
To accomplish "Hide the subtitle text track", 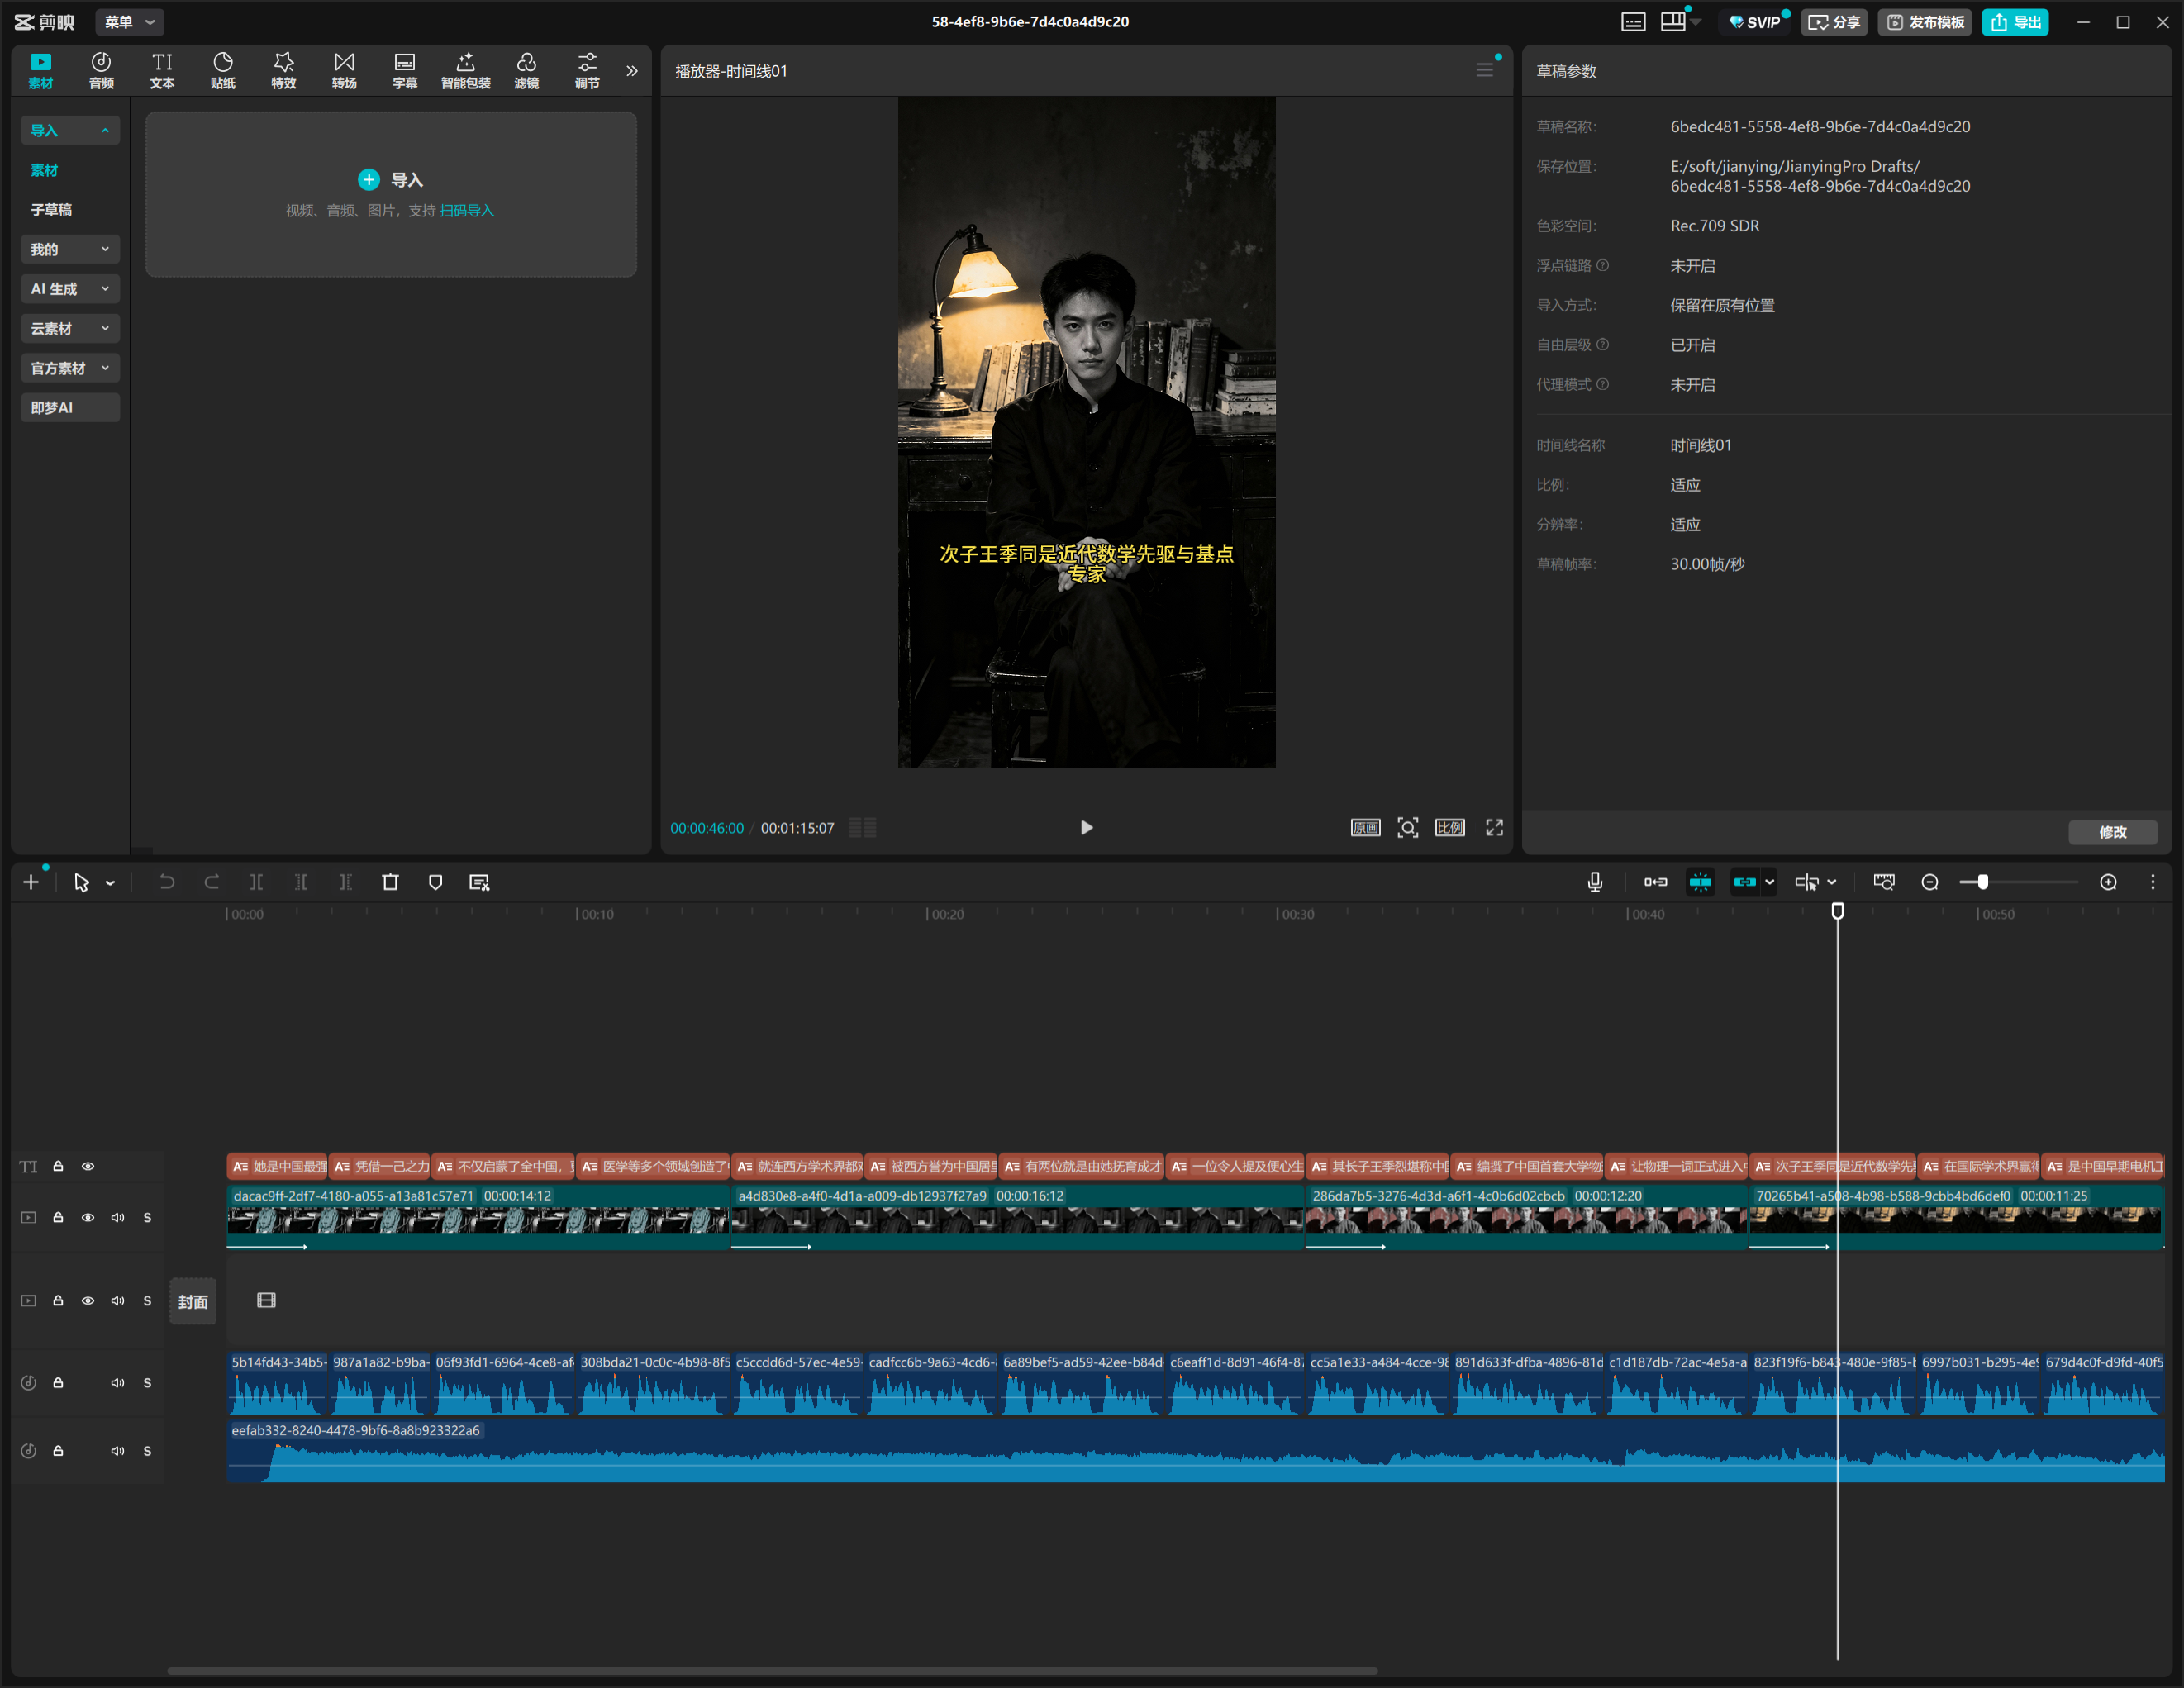I will [x=88, y=1166].
